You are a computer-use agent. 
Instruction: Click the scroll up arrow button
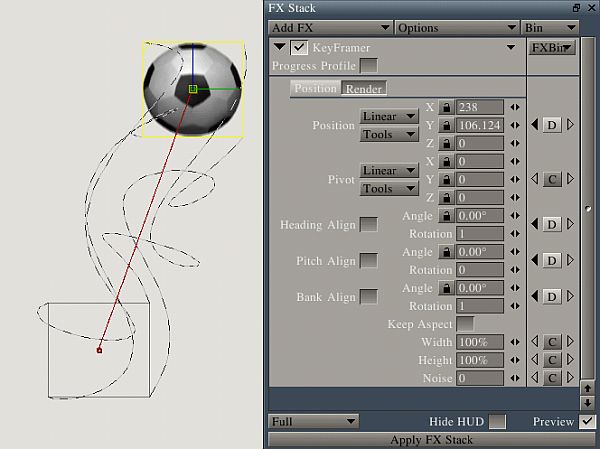point(587,389)
